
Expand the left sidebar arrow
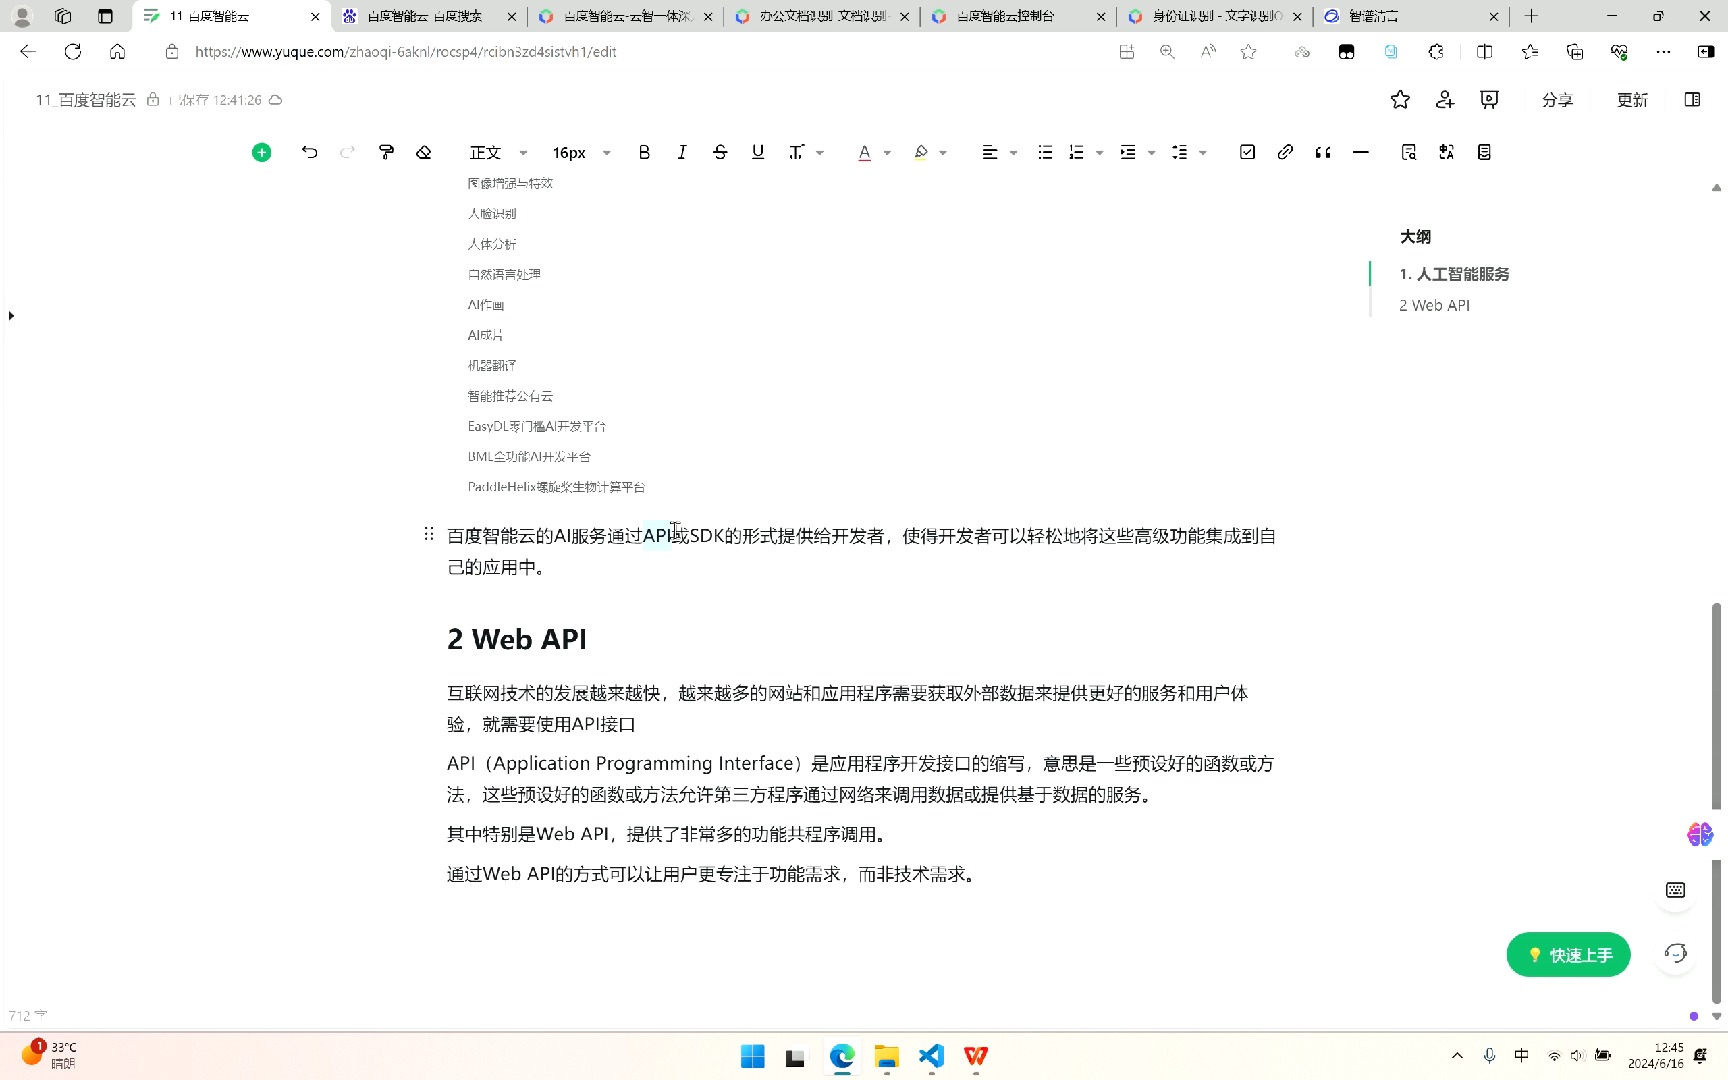11,315
